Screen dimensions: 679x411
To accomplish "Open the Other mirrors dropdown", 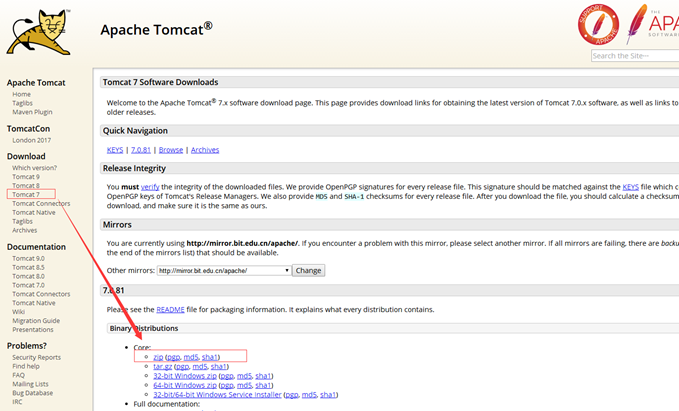I will pyautogui.click(x=224, y=270).
